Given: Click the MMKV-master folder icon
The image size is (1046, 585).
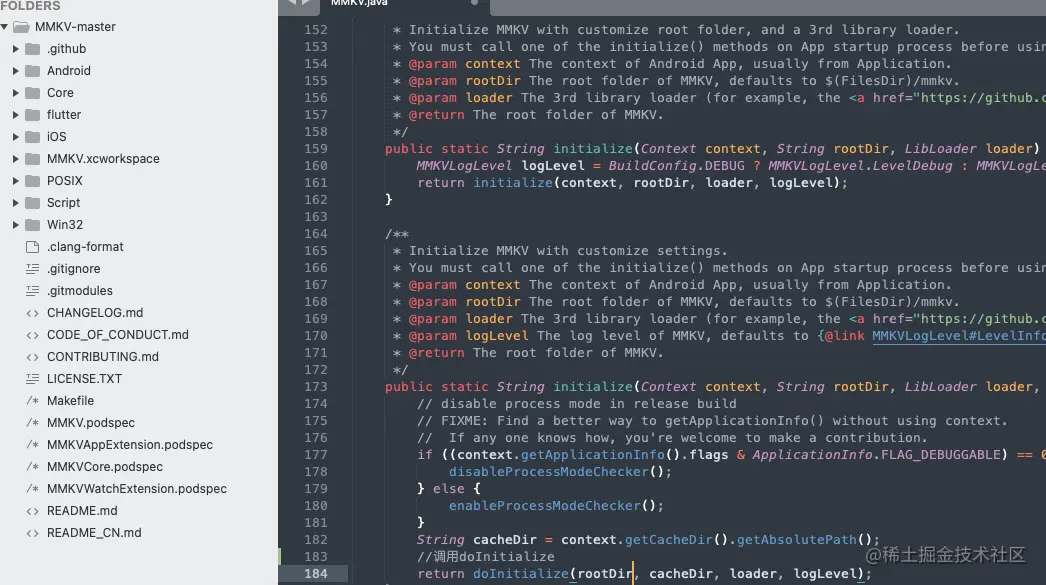Looking at the screenshot, I should pyautogui.click(x=21, y=27).
